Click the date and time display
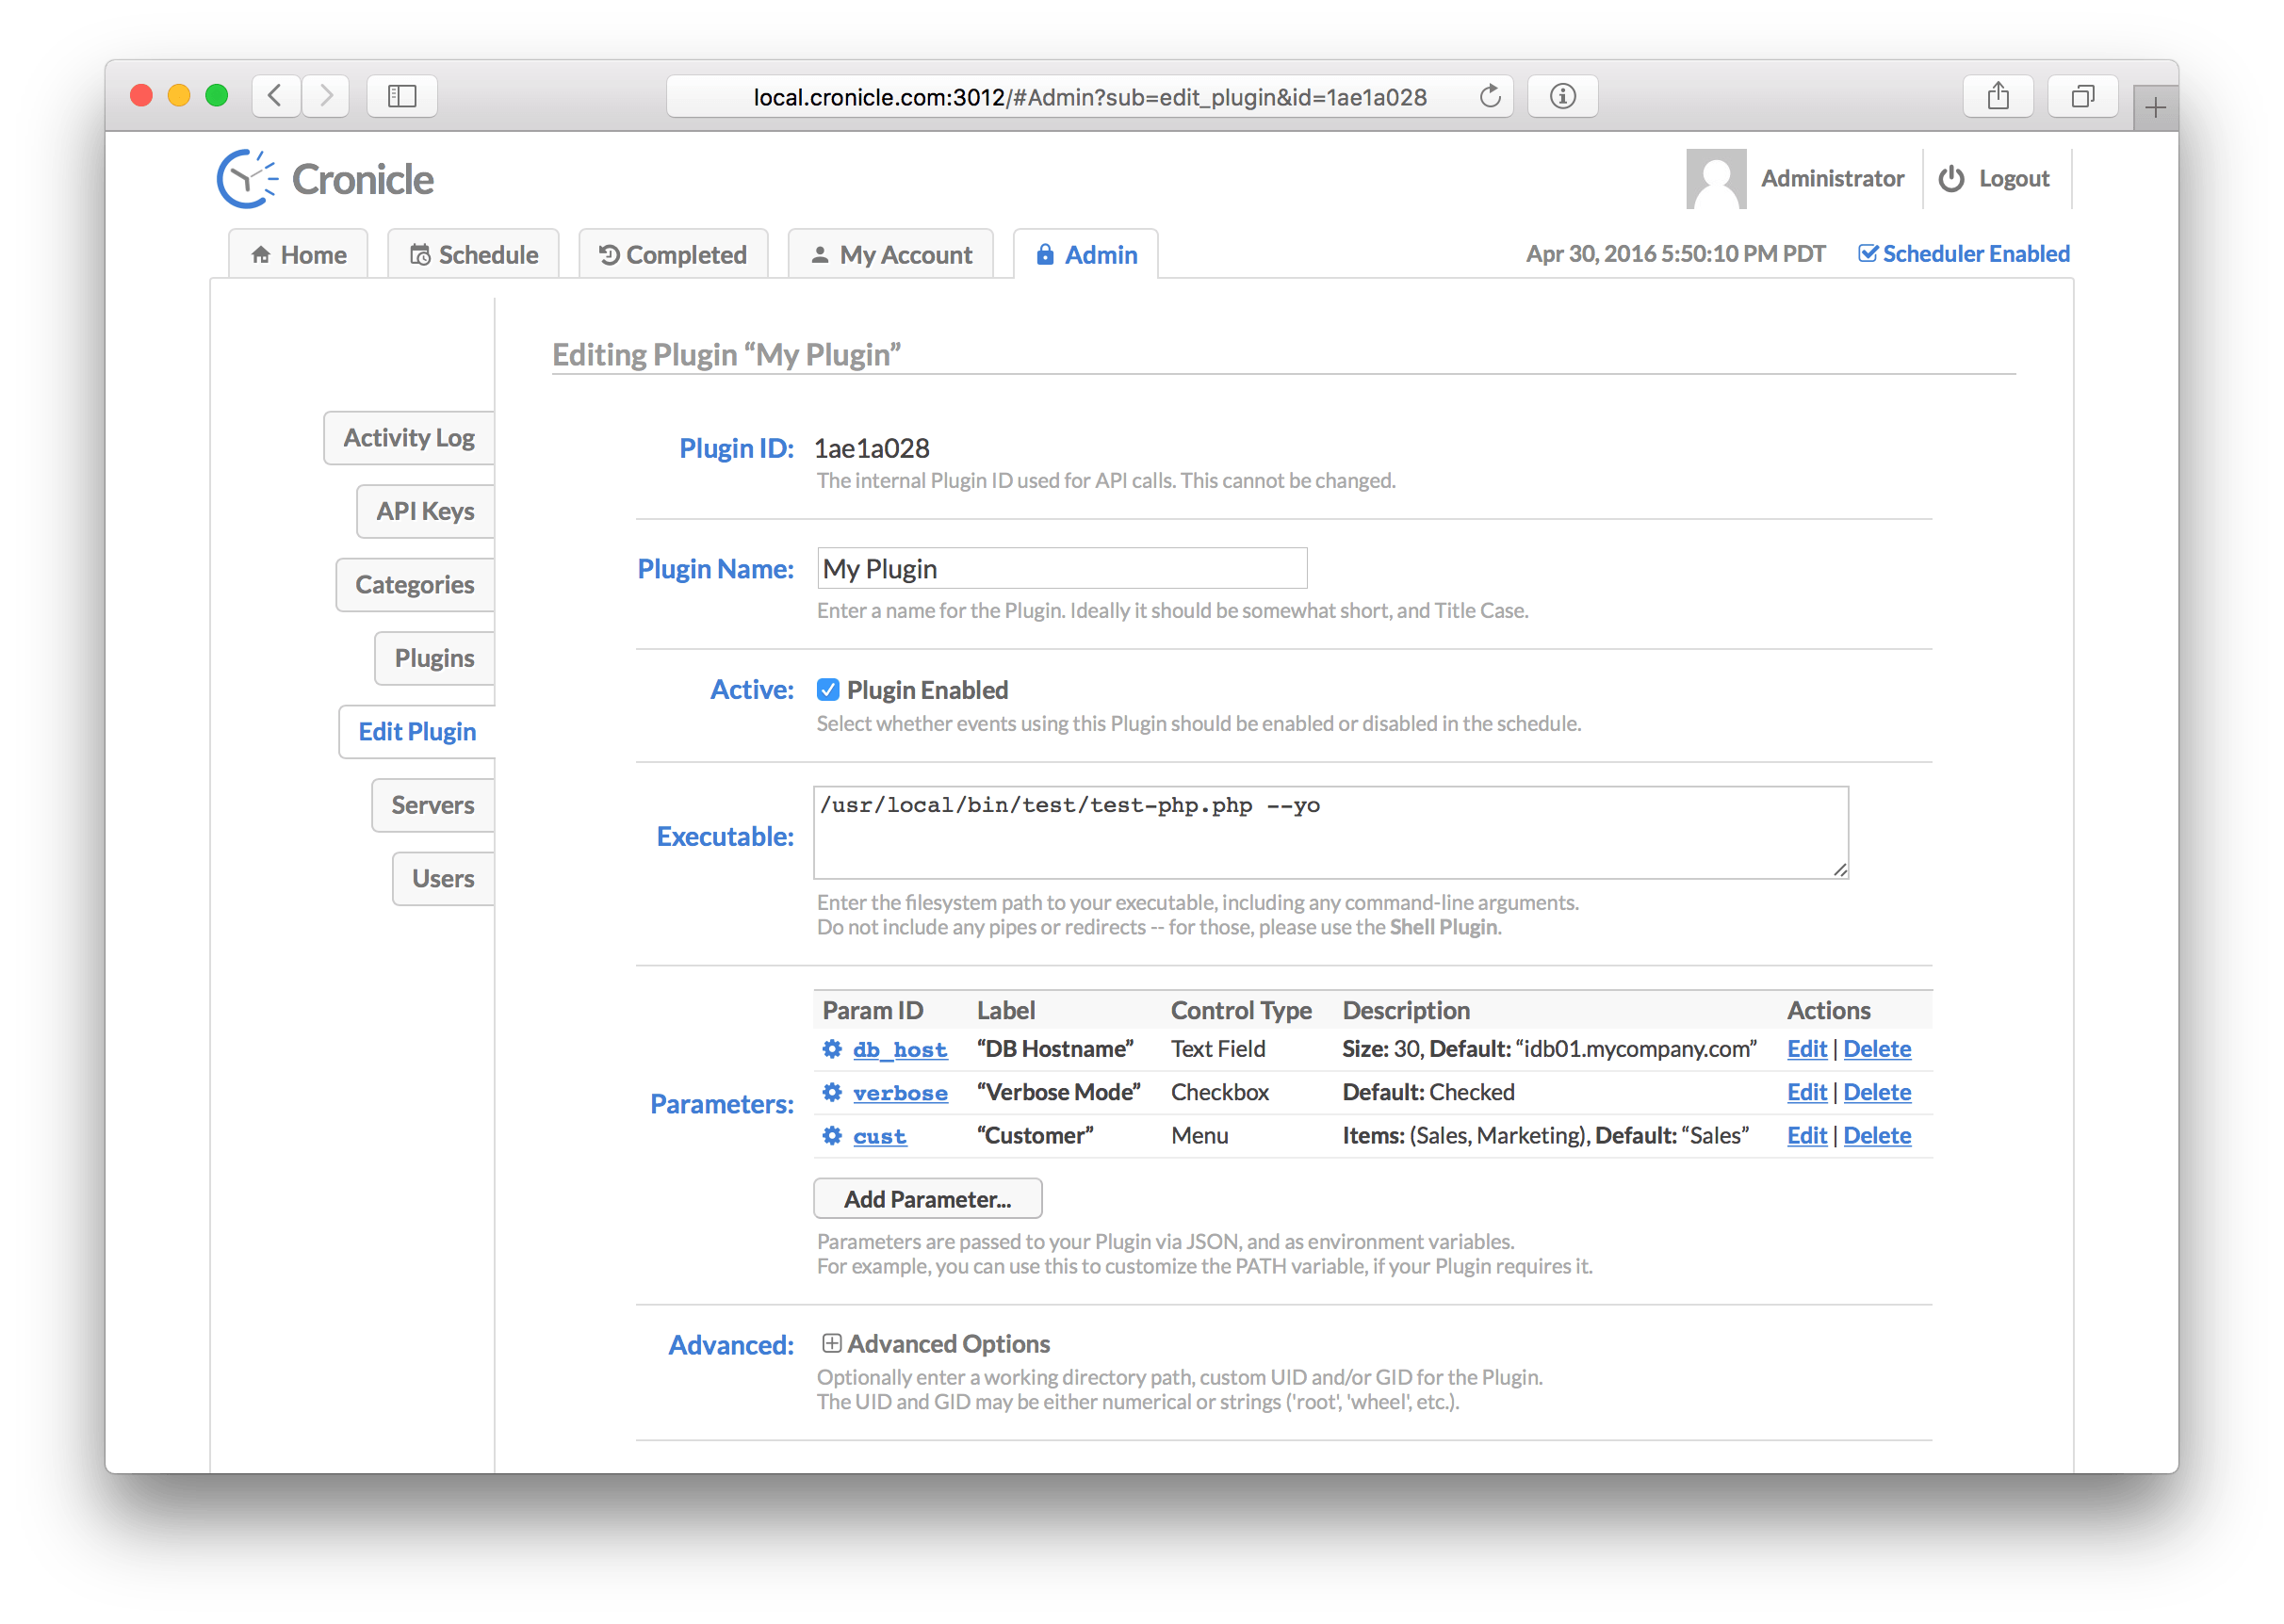The width and height of the screenshot is (2284, 1624). pyautogui.click(x=1676, y=254)
